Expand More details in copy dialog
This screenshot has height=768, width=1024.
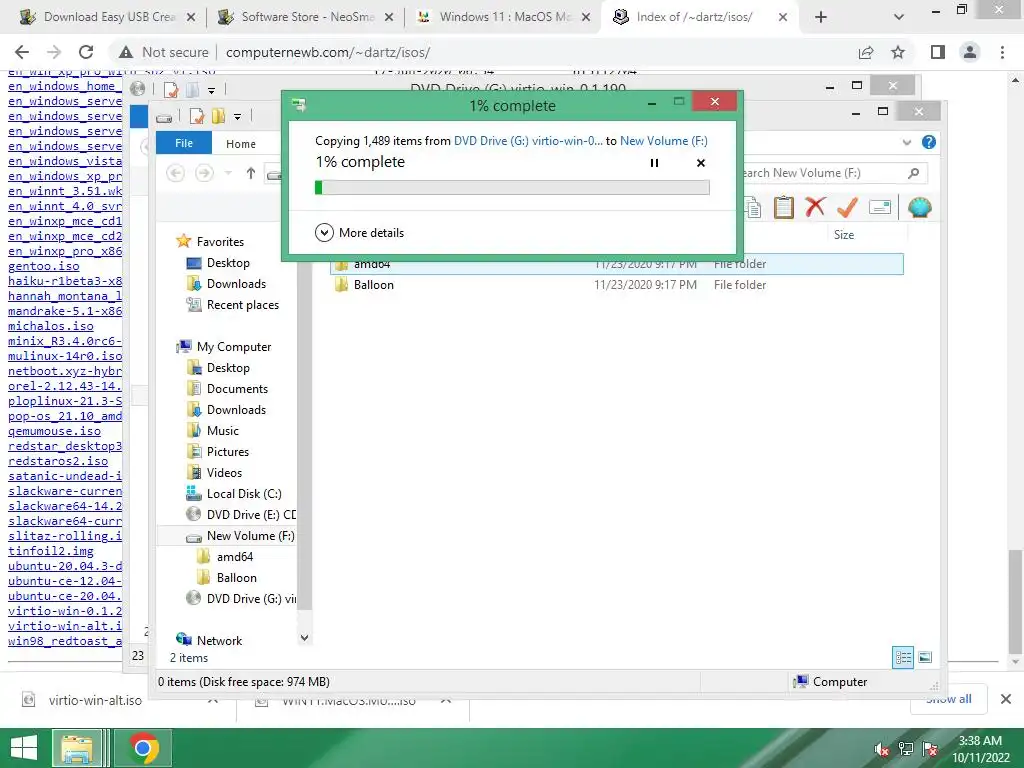359,232
